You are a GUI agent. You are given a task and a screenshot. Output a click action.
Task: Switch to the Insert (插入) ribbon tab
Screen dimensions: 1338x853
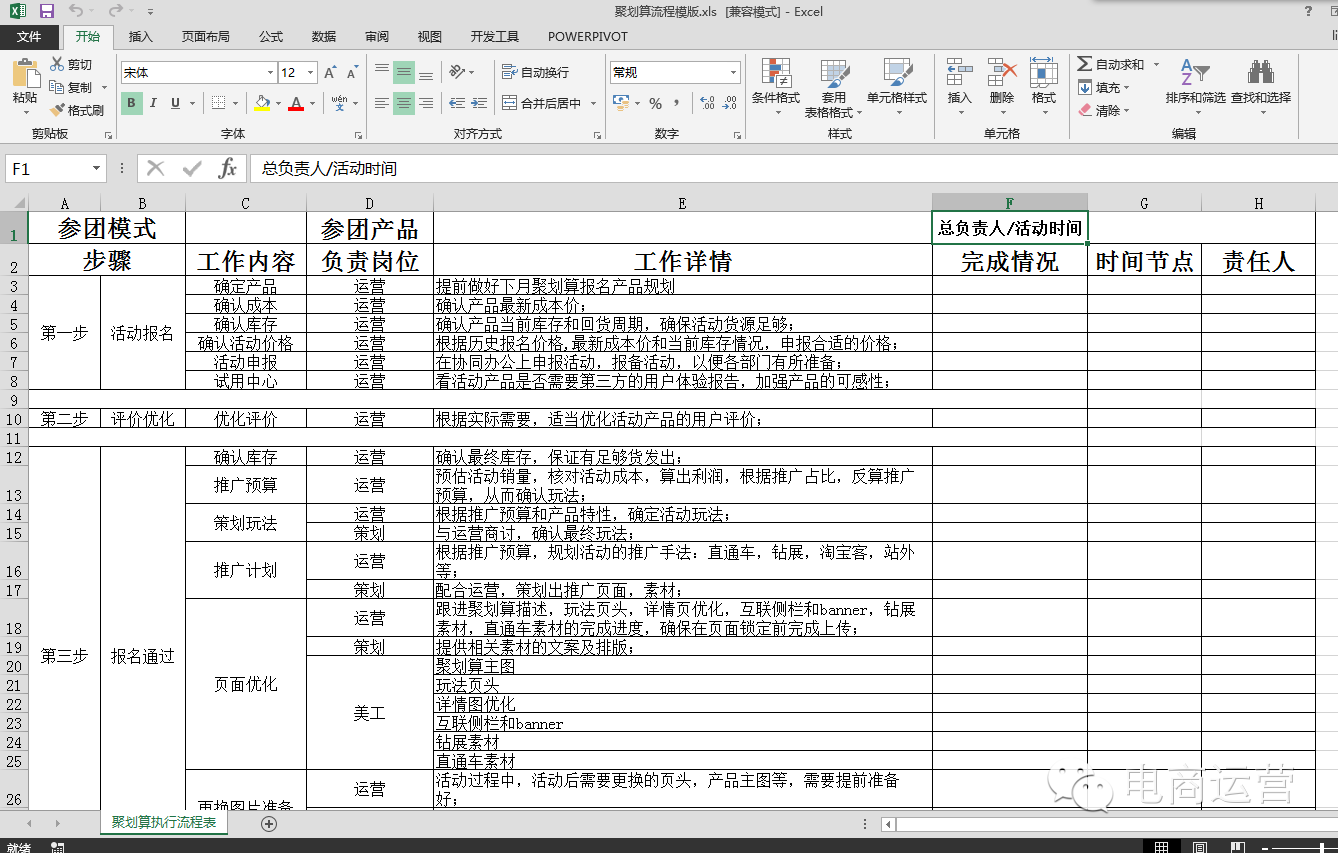tap(141, 37)
